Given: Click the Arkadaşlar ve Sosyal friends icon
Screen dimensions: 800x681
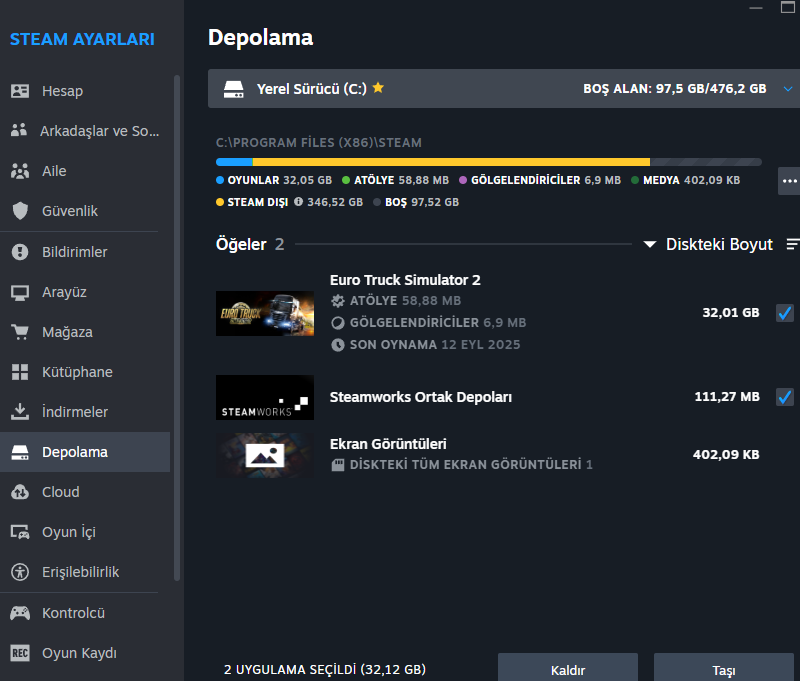Looking at the screenshot, I should [x=19, y=130].
